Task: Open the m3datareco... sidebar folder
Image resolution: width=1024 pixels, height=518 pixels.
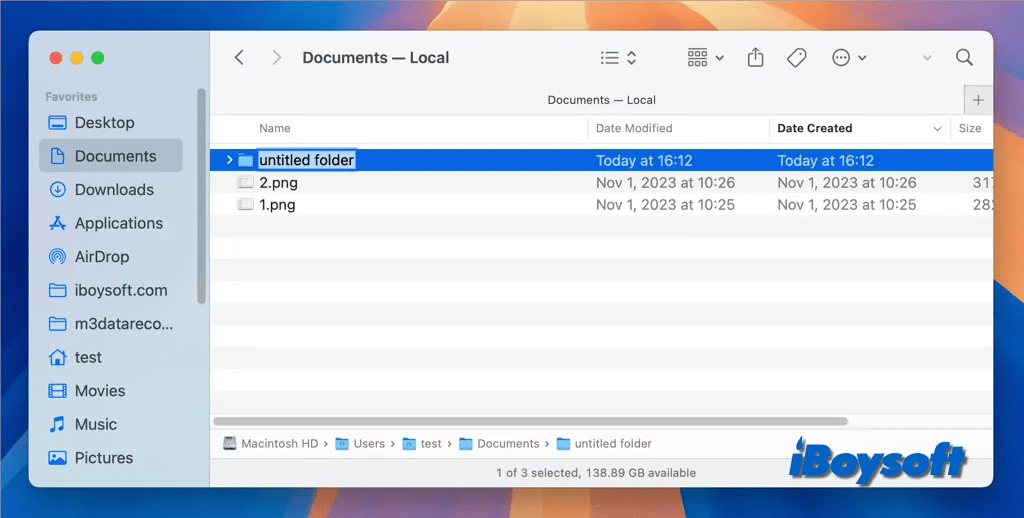Action: tap(123, 324)
